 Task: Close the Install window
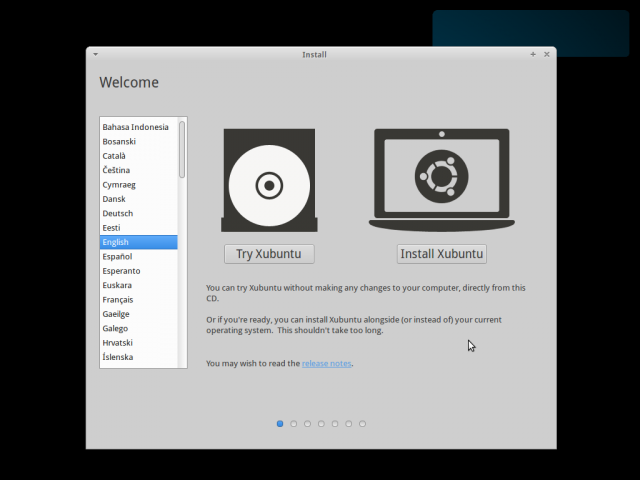(547, 54)
